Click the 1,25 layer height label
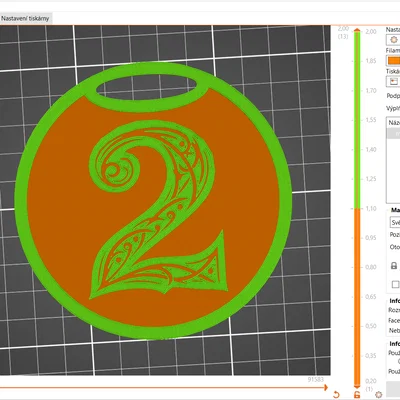The width and height of the screenshot is (400, 400). click(371, 179)
